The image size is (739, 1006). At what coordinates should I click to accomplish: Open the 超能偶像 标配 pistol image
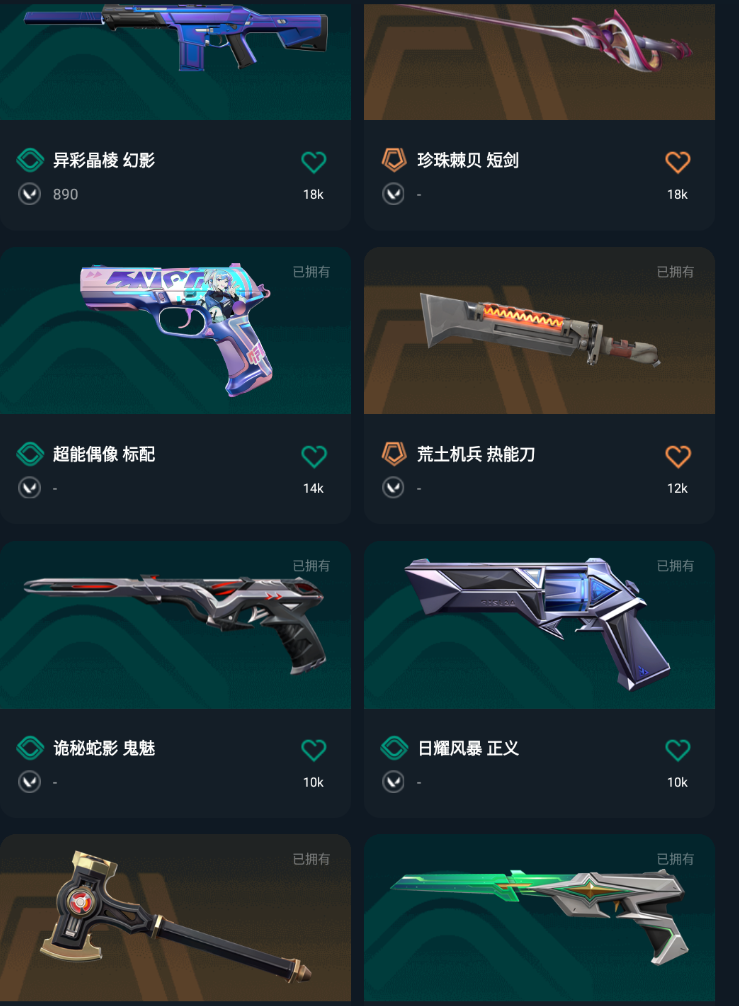tap(175, 330)
